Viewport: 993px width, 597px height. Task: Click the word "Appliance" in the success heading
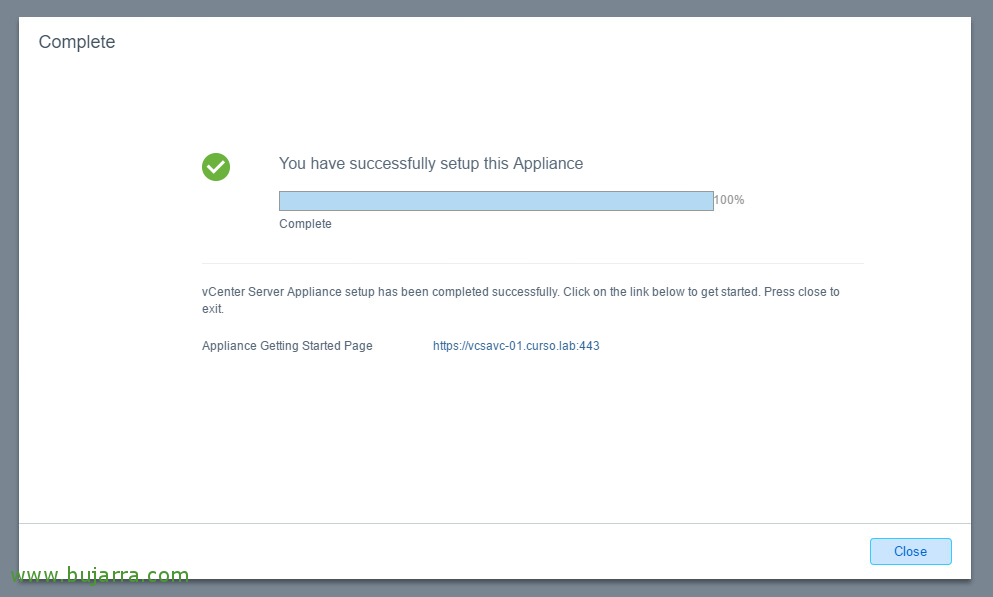[548, 163]
